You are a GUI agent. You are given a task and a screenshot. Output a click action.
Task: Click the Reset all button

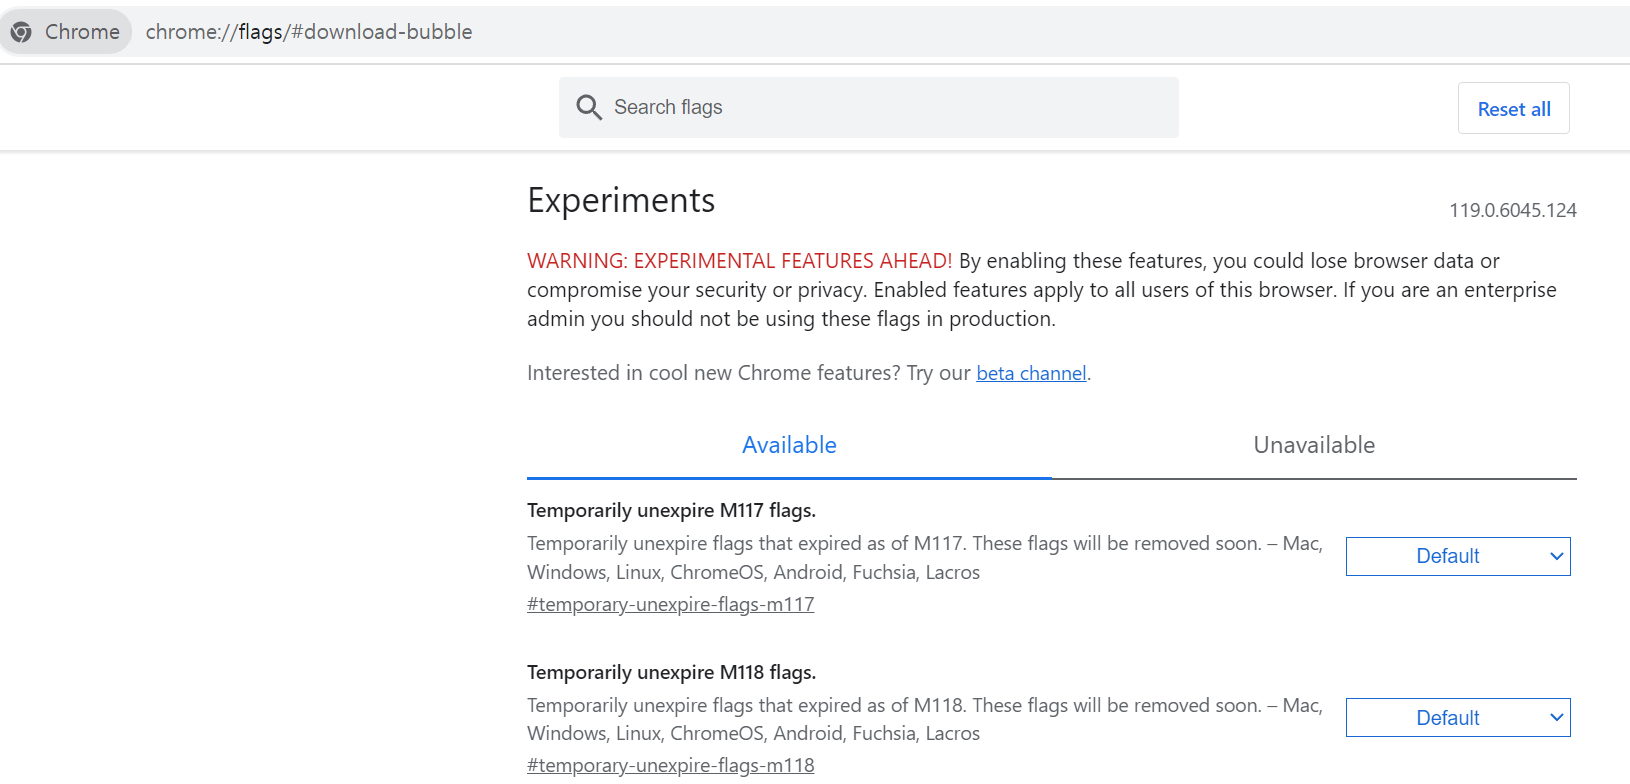click(x=1513, y=108)
